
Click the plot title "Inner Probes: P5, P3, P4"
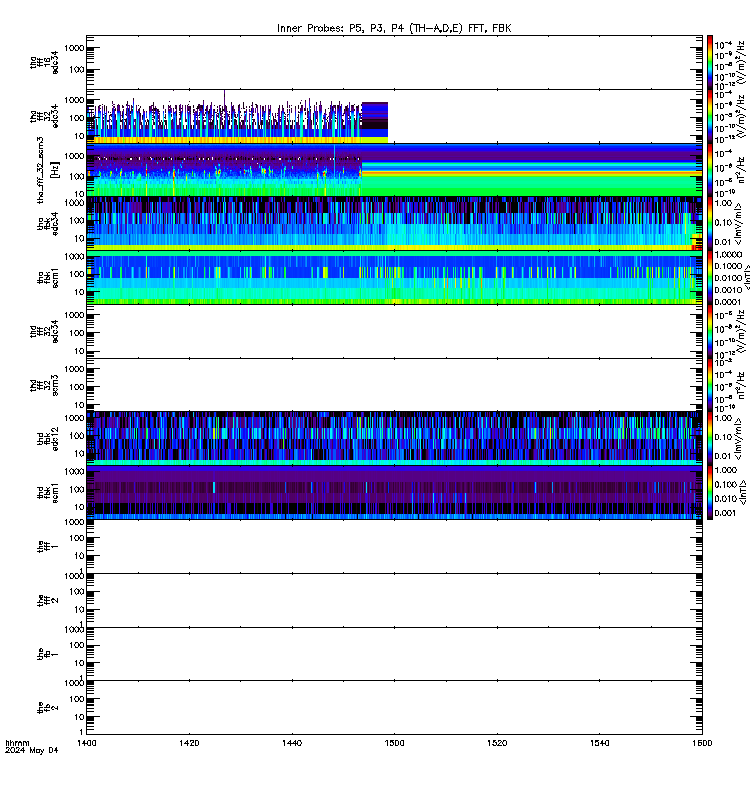coord(342,29)
